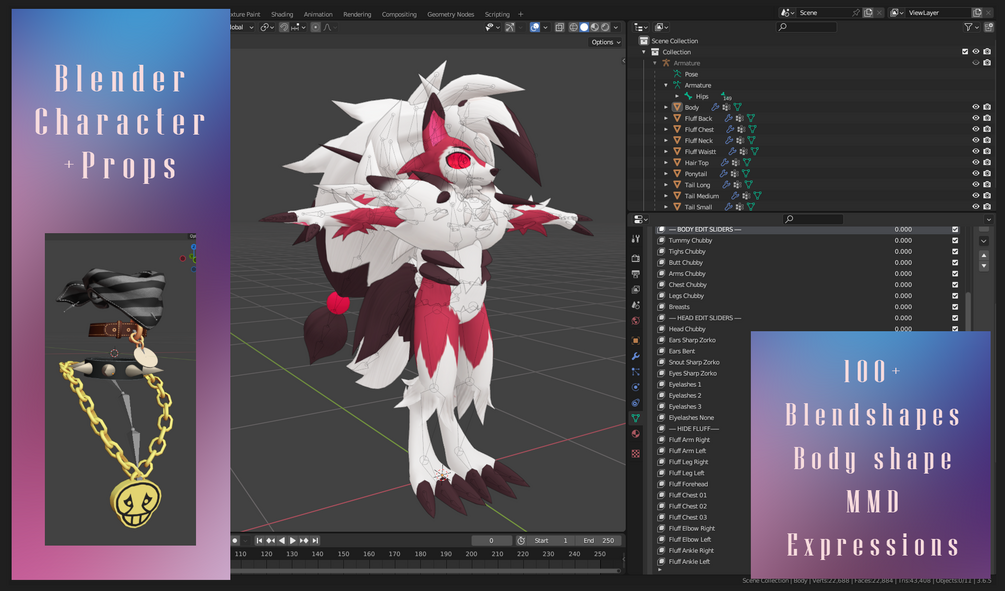Open shape key specials dropdown arrow
This screenshot has height=591, width=1005.
pos(983,241)
